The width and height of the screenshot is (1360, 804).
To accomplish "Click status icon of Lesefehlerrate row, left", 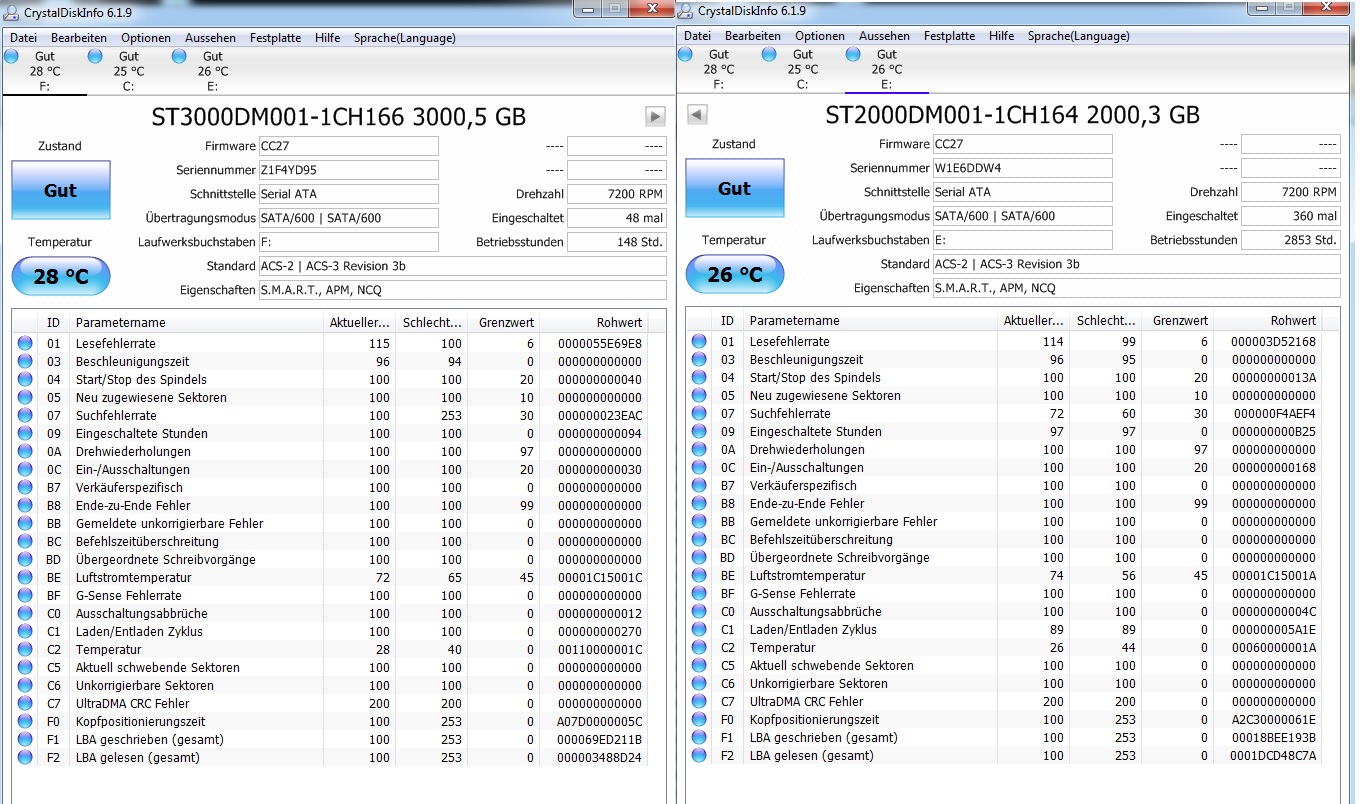I will click(x=24, y=343).
